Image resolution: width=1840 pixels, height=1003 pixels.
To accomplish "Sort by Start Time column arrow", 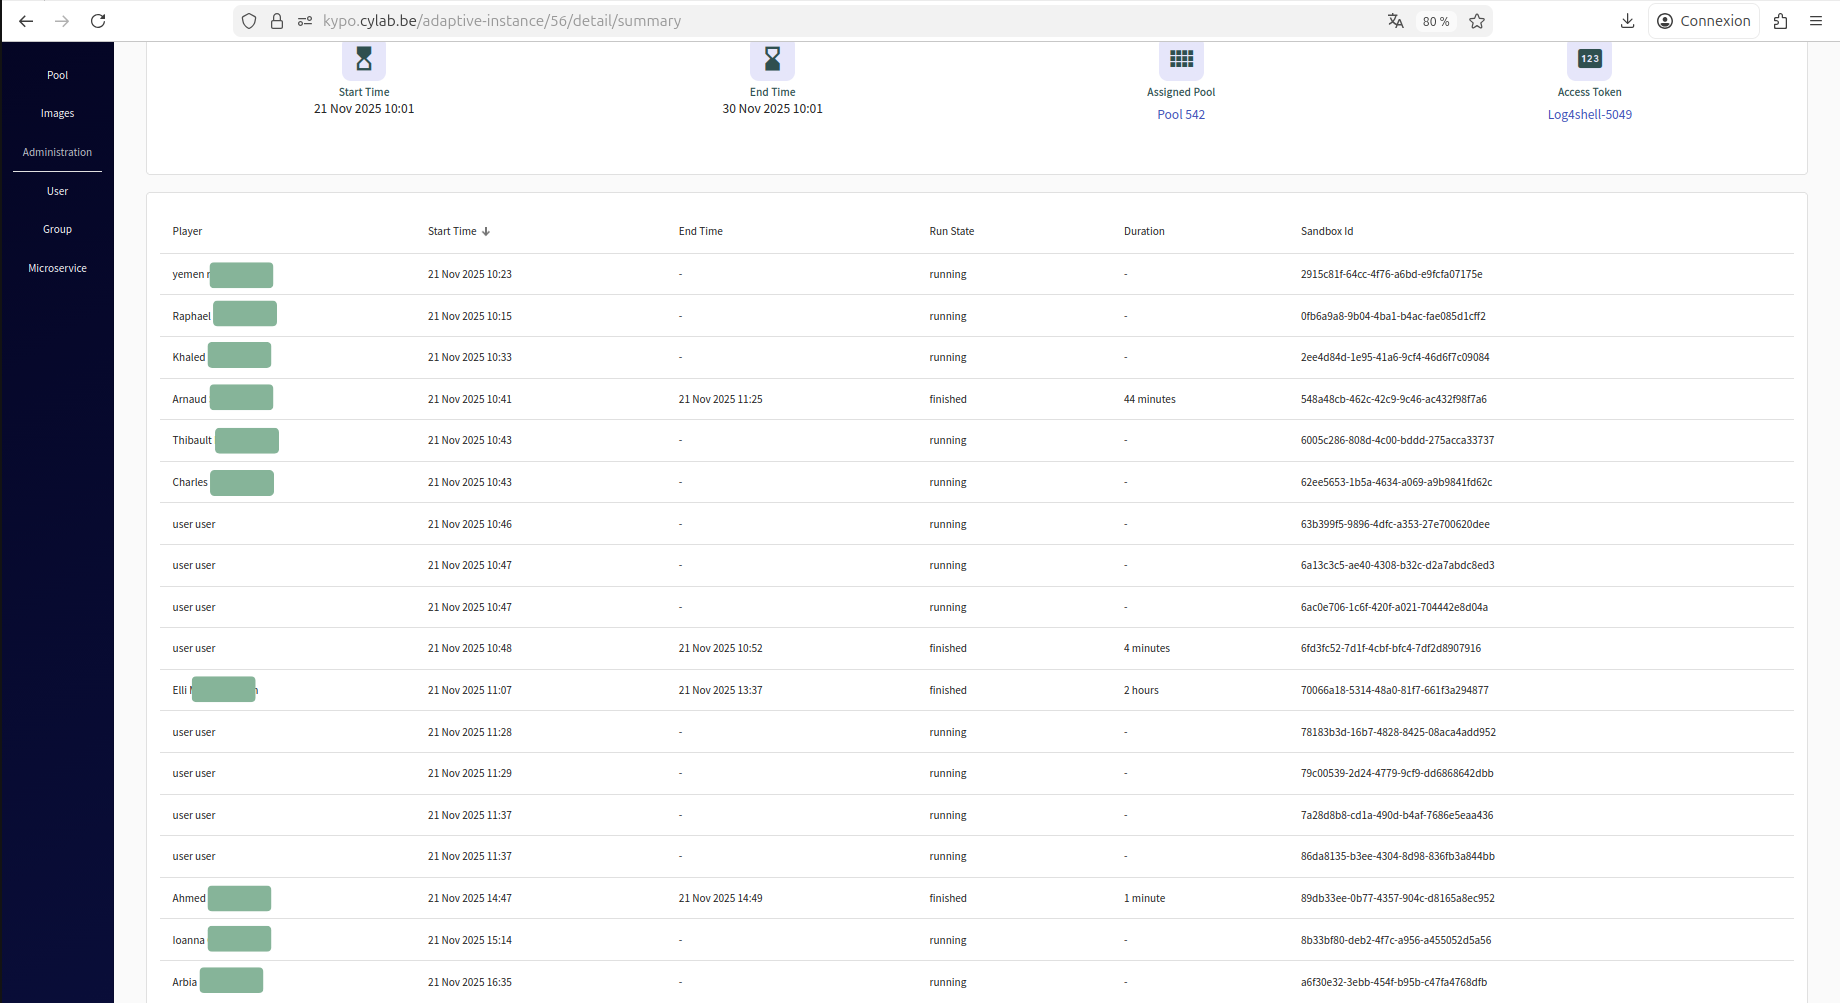I will 486,232.
